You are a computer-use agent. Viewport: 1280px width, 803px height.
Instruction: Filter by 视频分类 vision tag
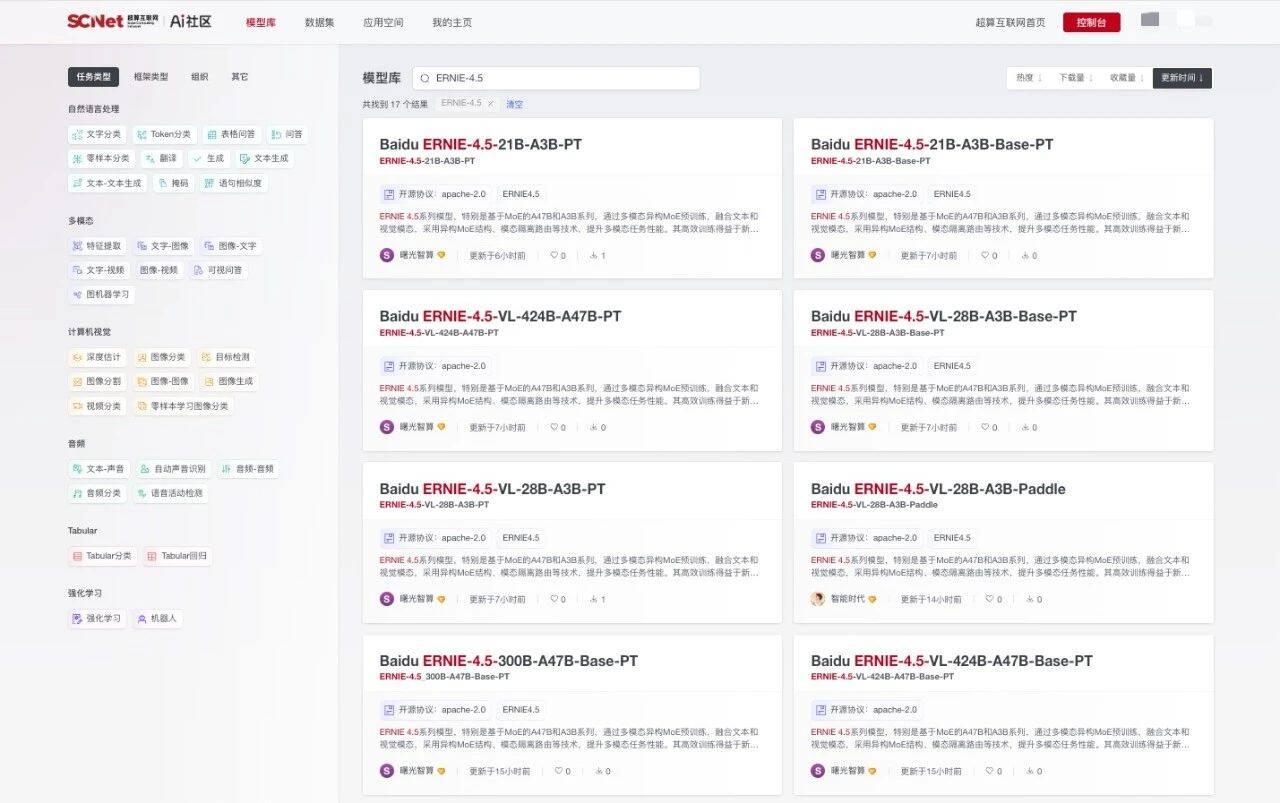[x=97, y=406]
